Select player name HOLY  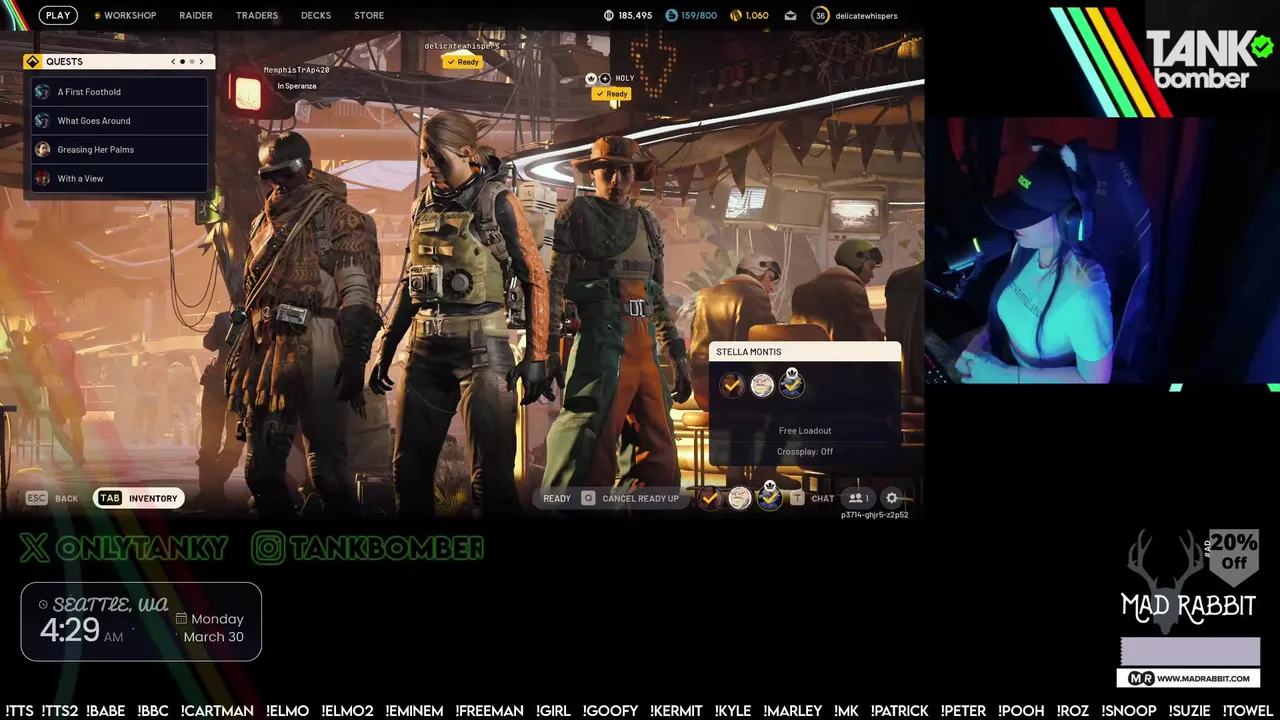625,78
